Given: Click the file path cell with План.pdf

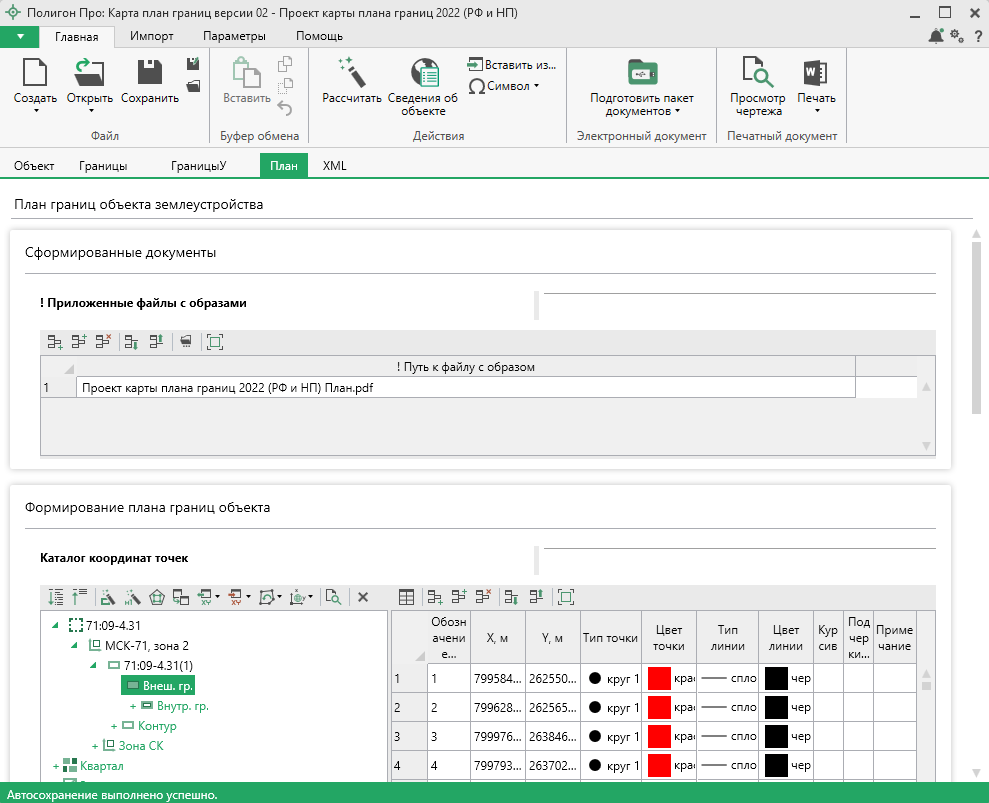Looking at the screenshot, I should 465,387.
